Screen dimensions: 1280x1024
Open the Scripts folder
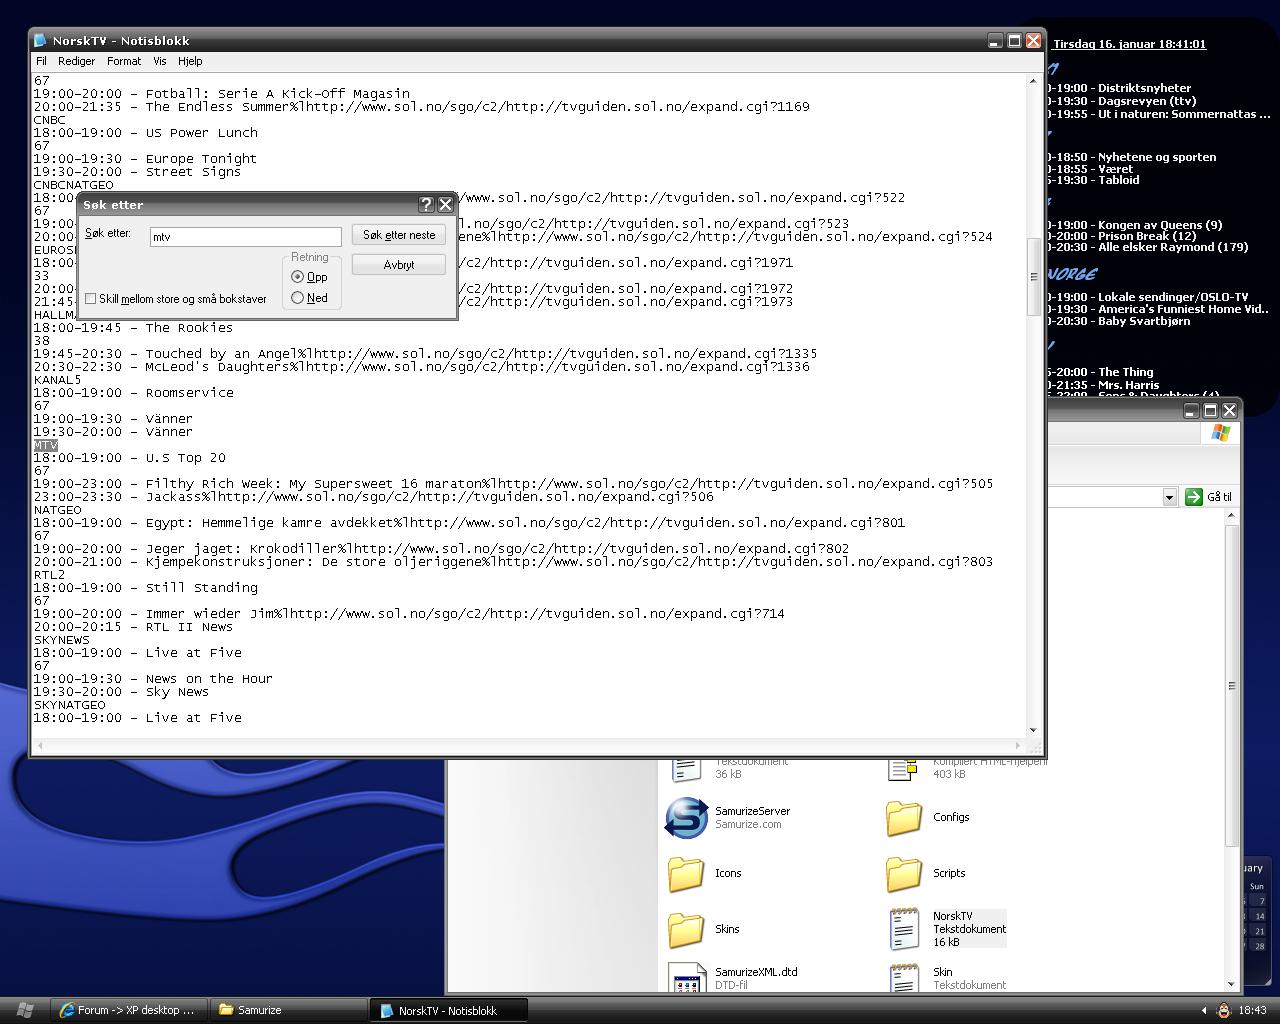pos(904,873)
